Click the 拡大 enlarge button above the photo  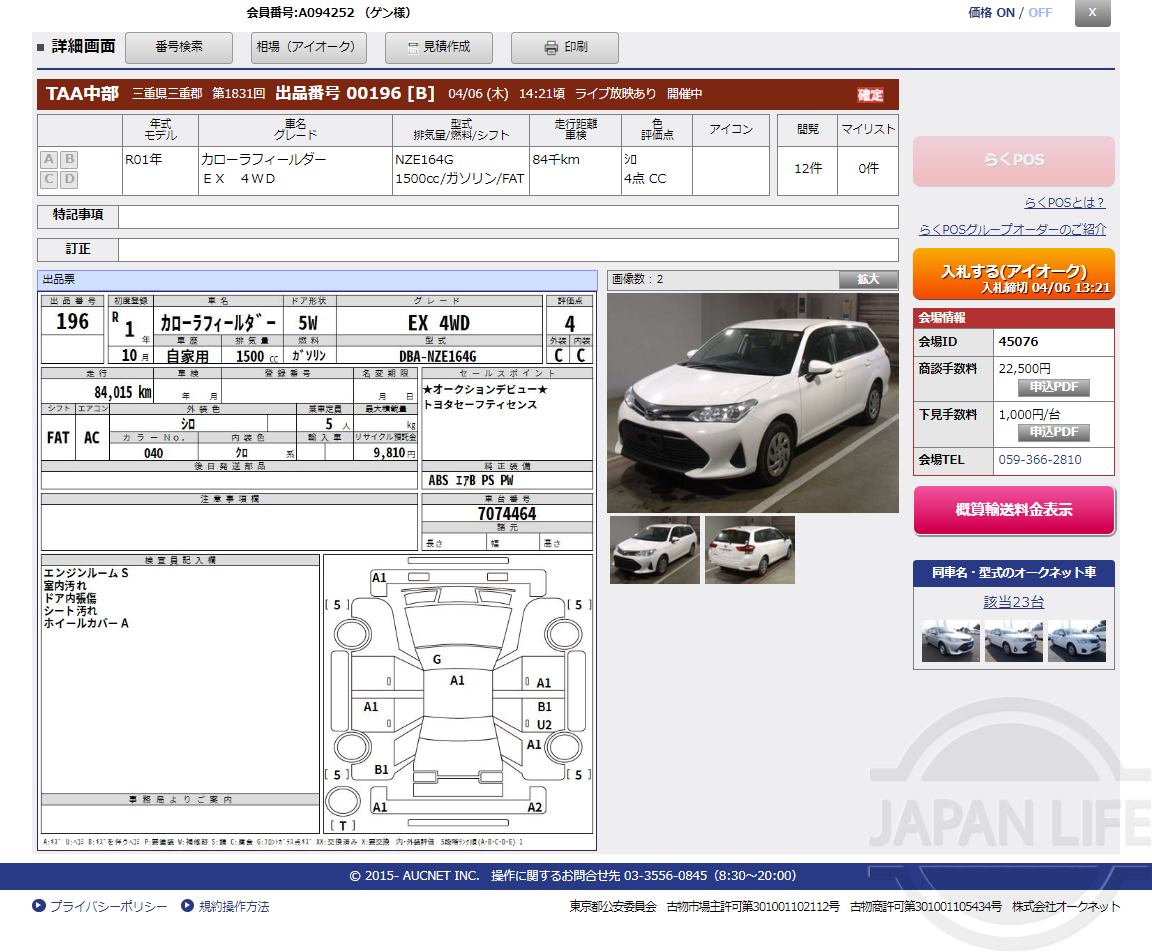coord(868,279)
